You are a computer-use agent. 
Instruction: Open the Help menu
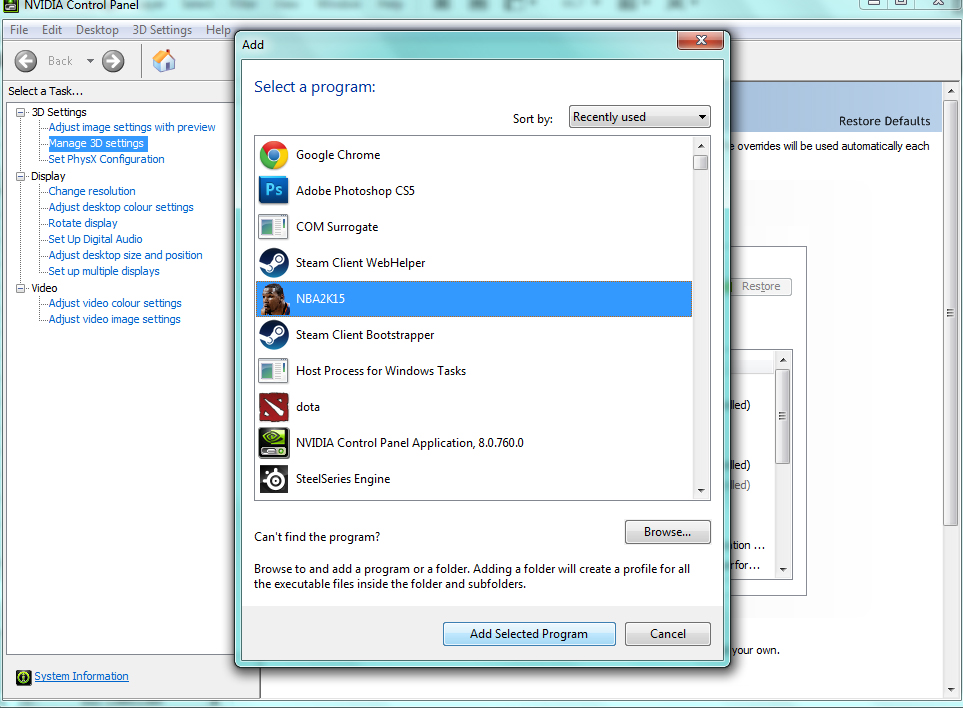pyautogui.click(x=218, y=29)
